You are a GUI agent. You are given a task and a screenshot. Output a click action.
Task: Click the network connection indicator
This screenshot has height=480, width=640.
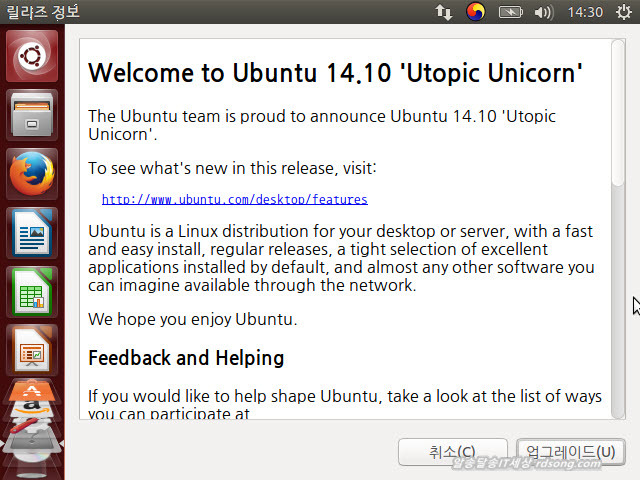(443, 12)
